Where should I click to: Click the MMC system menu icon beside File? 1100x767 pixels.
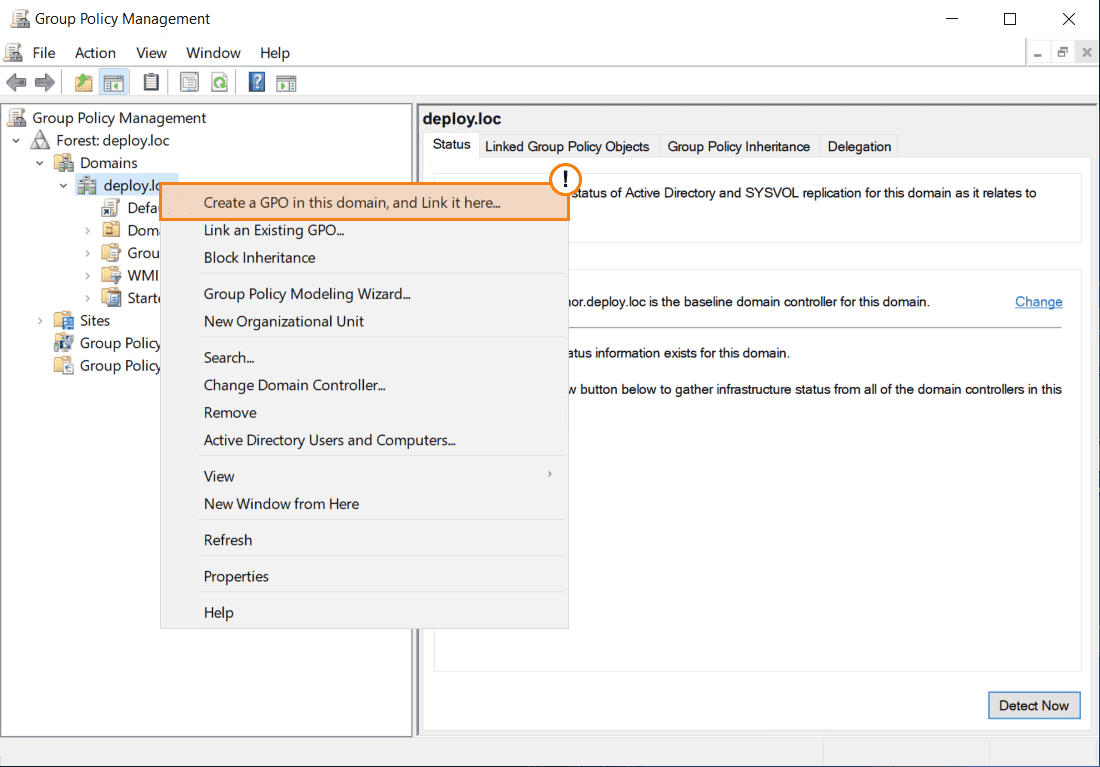coord(13,53)
